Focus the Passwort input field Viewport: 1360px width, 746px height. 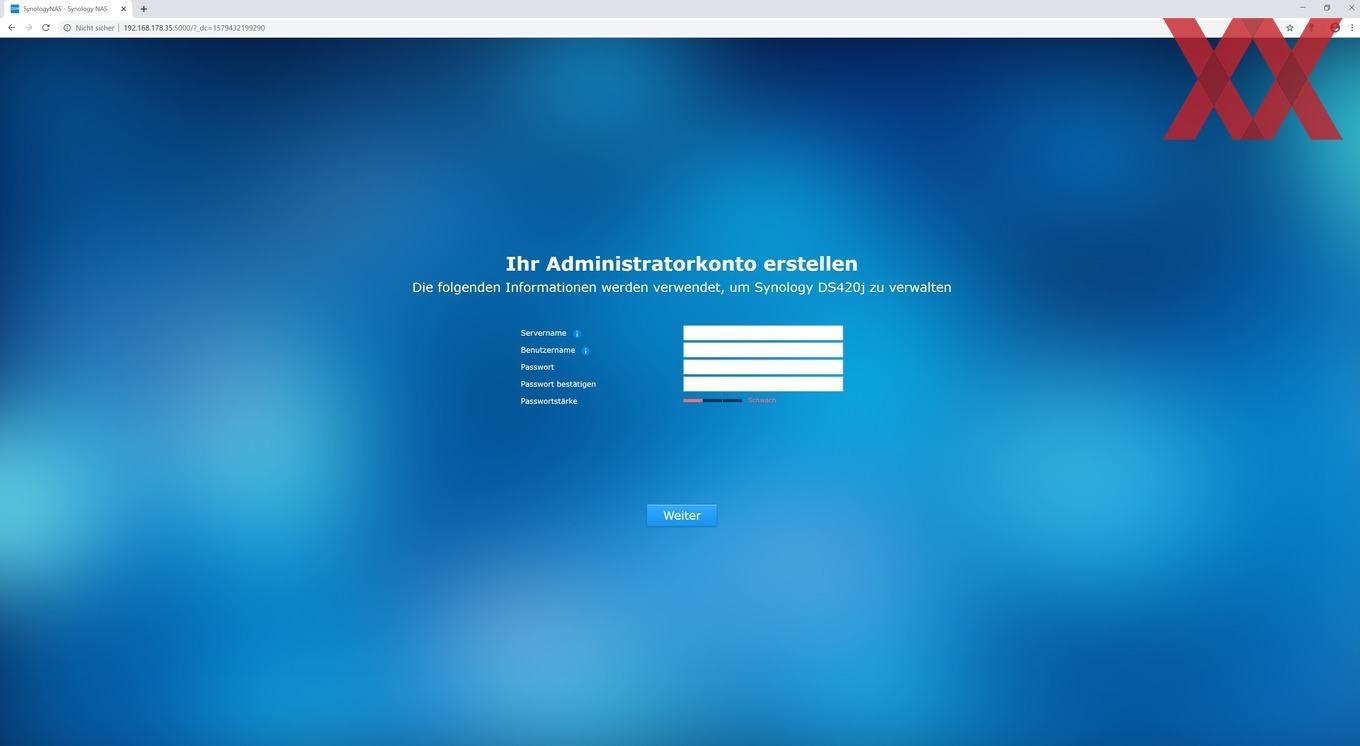pyautogui.click(x=763, y=367)
